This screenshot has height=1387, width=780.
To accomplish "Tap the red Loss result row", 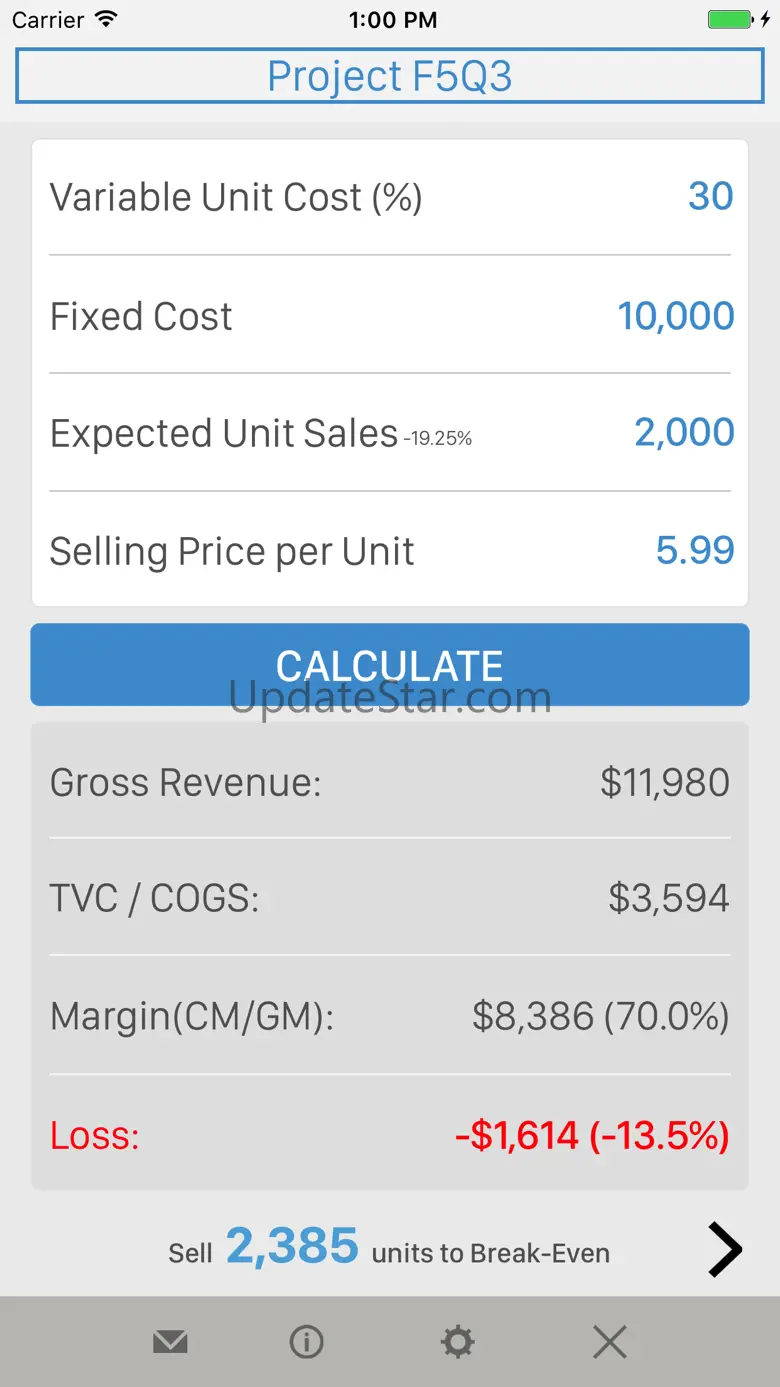I will click(x=390, y=1135).
